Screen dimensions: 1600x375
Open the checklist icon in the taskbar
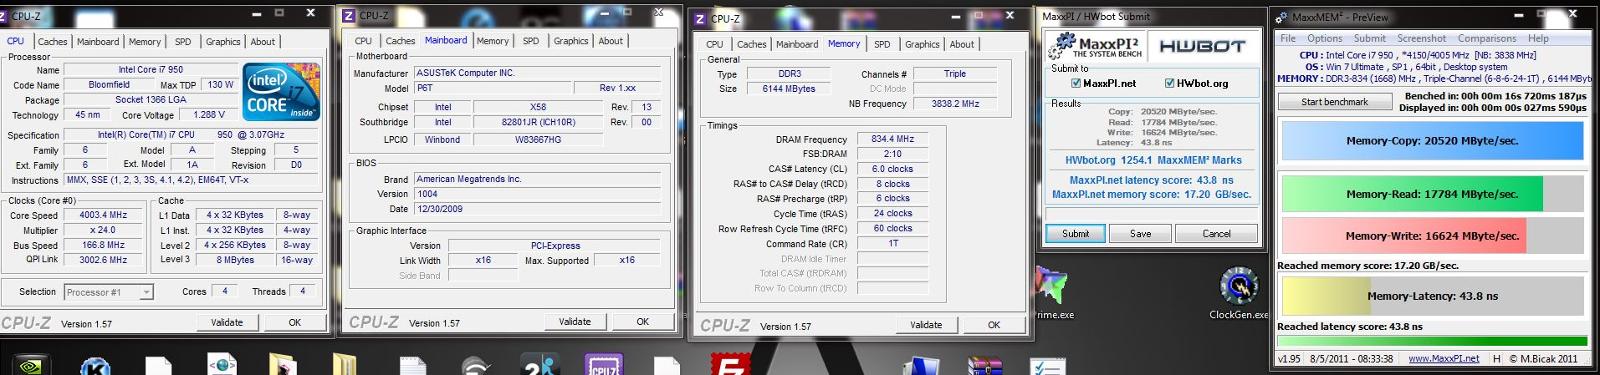click(1048, 366)
